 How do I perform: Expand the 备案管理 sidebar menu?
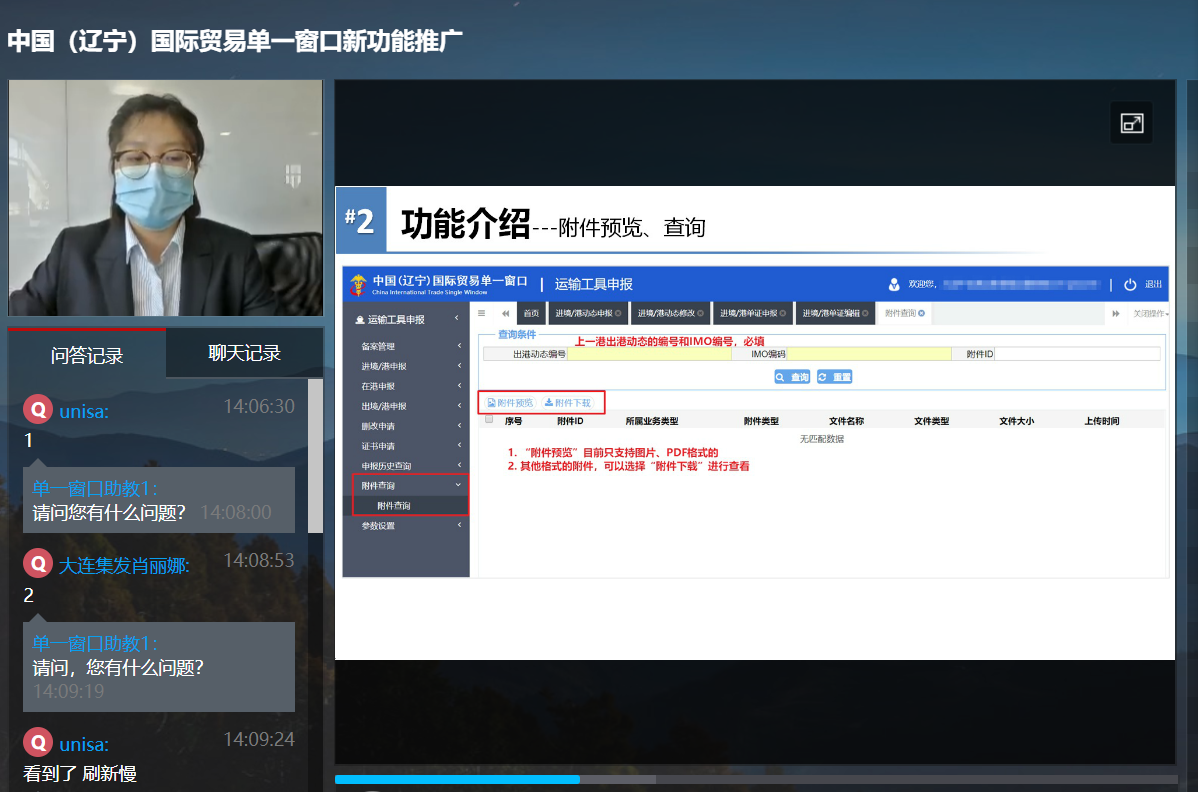coord(410,346)
